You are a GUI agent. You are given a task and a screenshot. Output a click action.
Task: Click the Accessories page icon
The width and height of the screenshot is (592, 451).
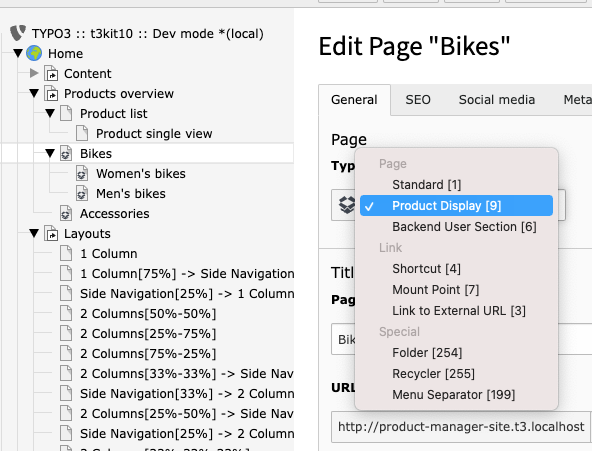(x=66, y=213)
